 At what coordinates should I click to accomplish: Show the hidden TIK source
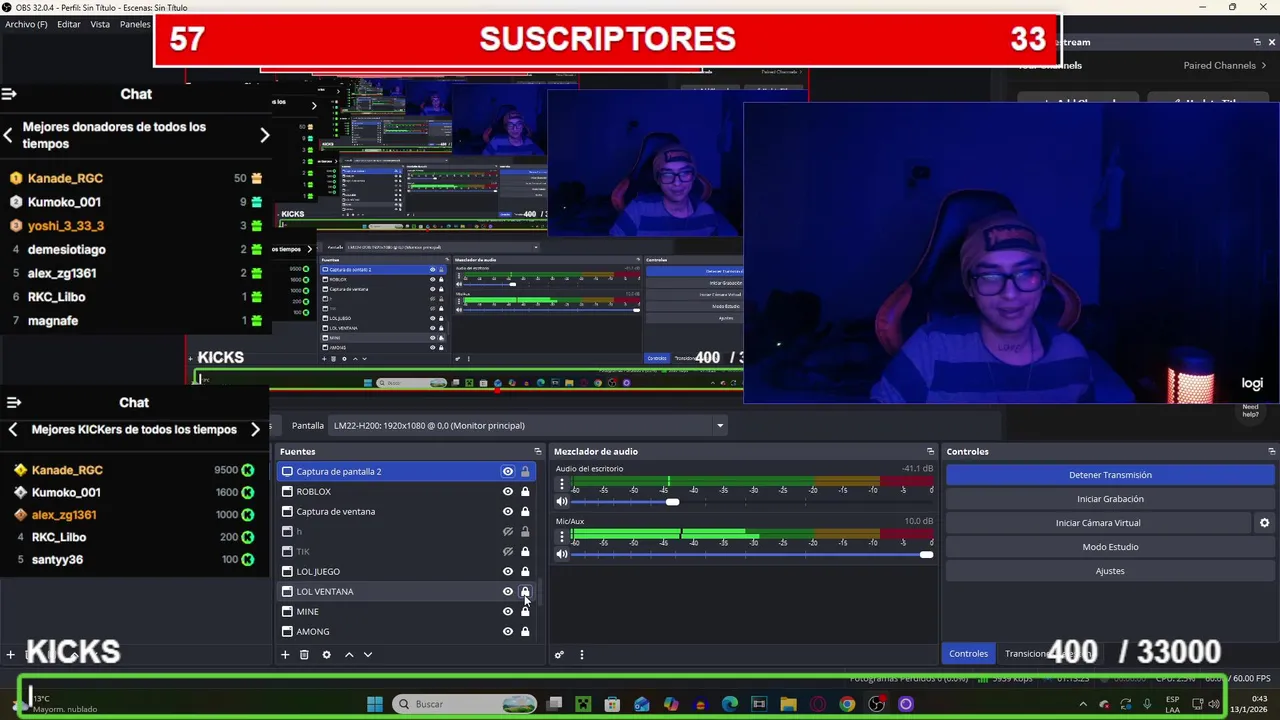click(x=507, y=552)
